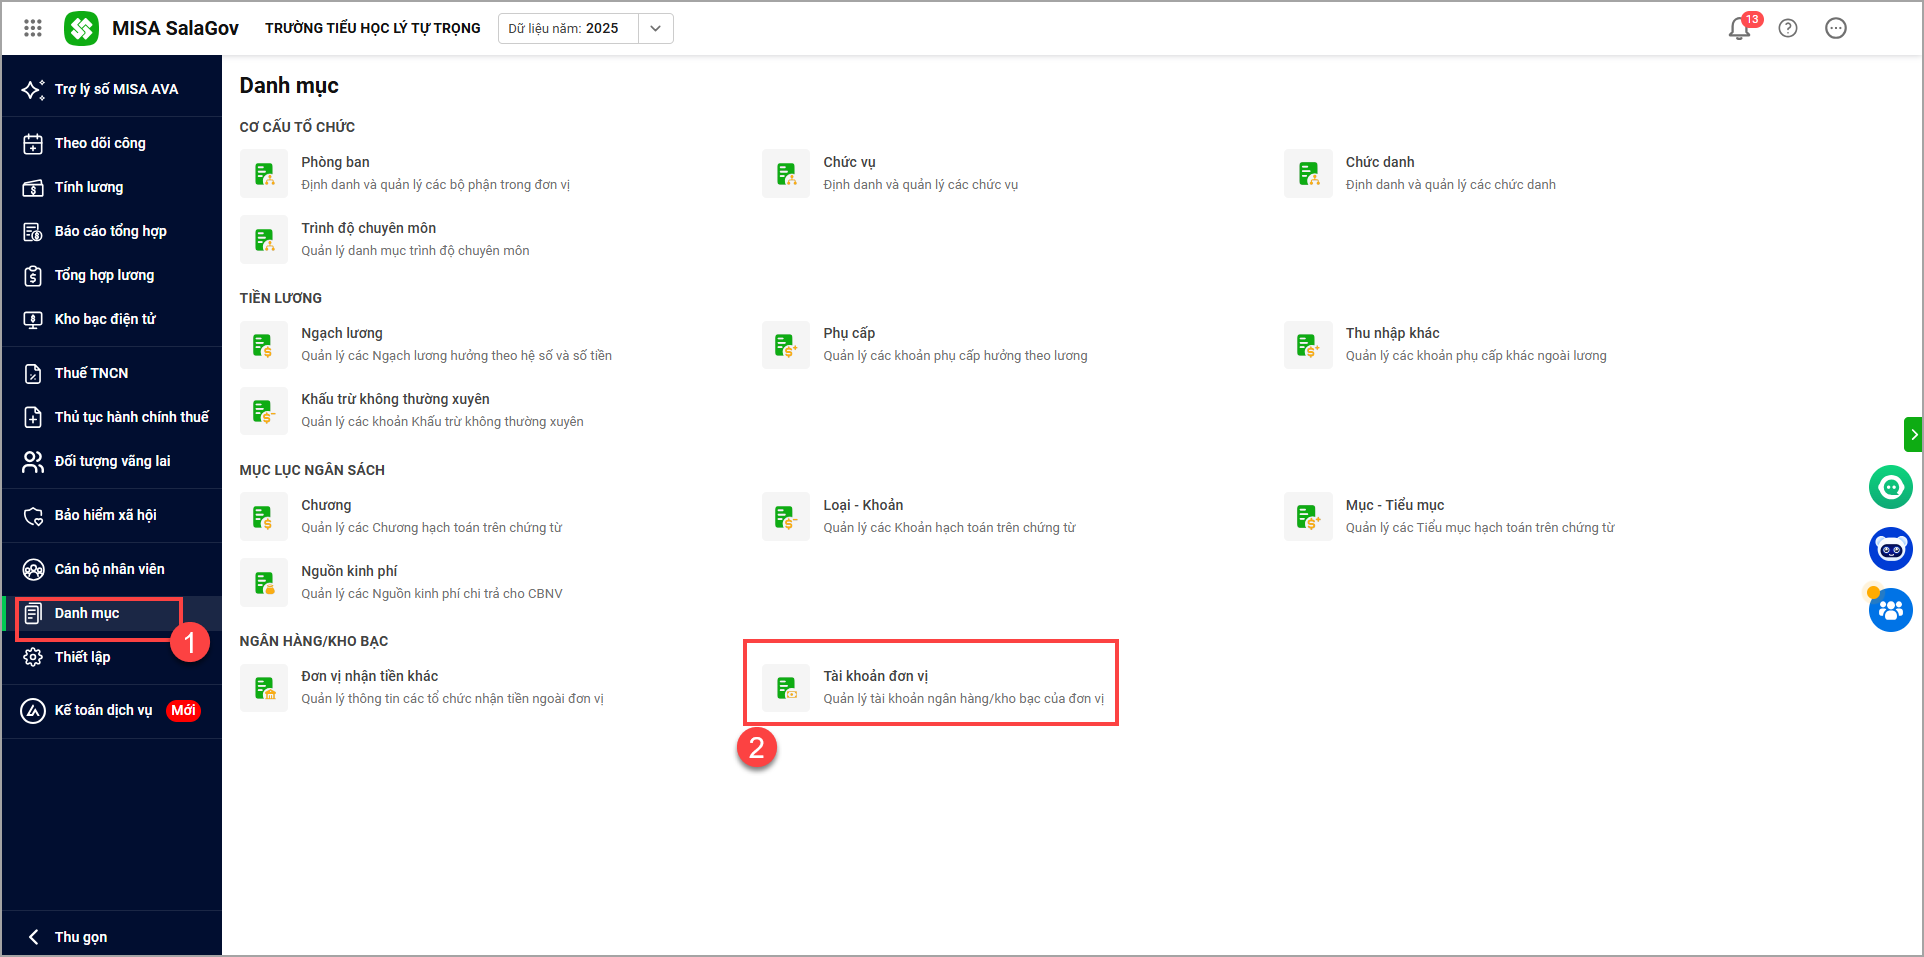Click the more options ellipsis icon
Screen dimensions: 1924x957
click(x=1836, y=28)
